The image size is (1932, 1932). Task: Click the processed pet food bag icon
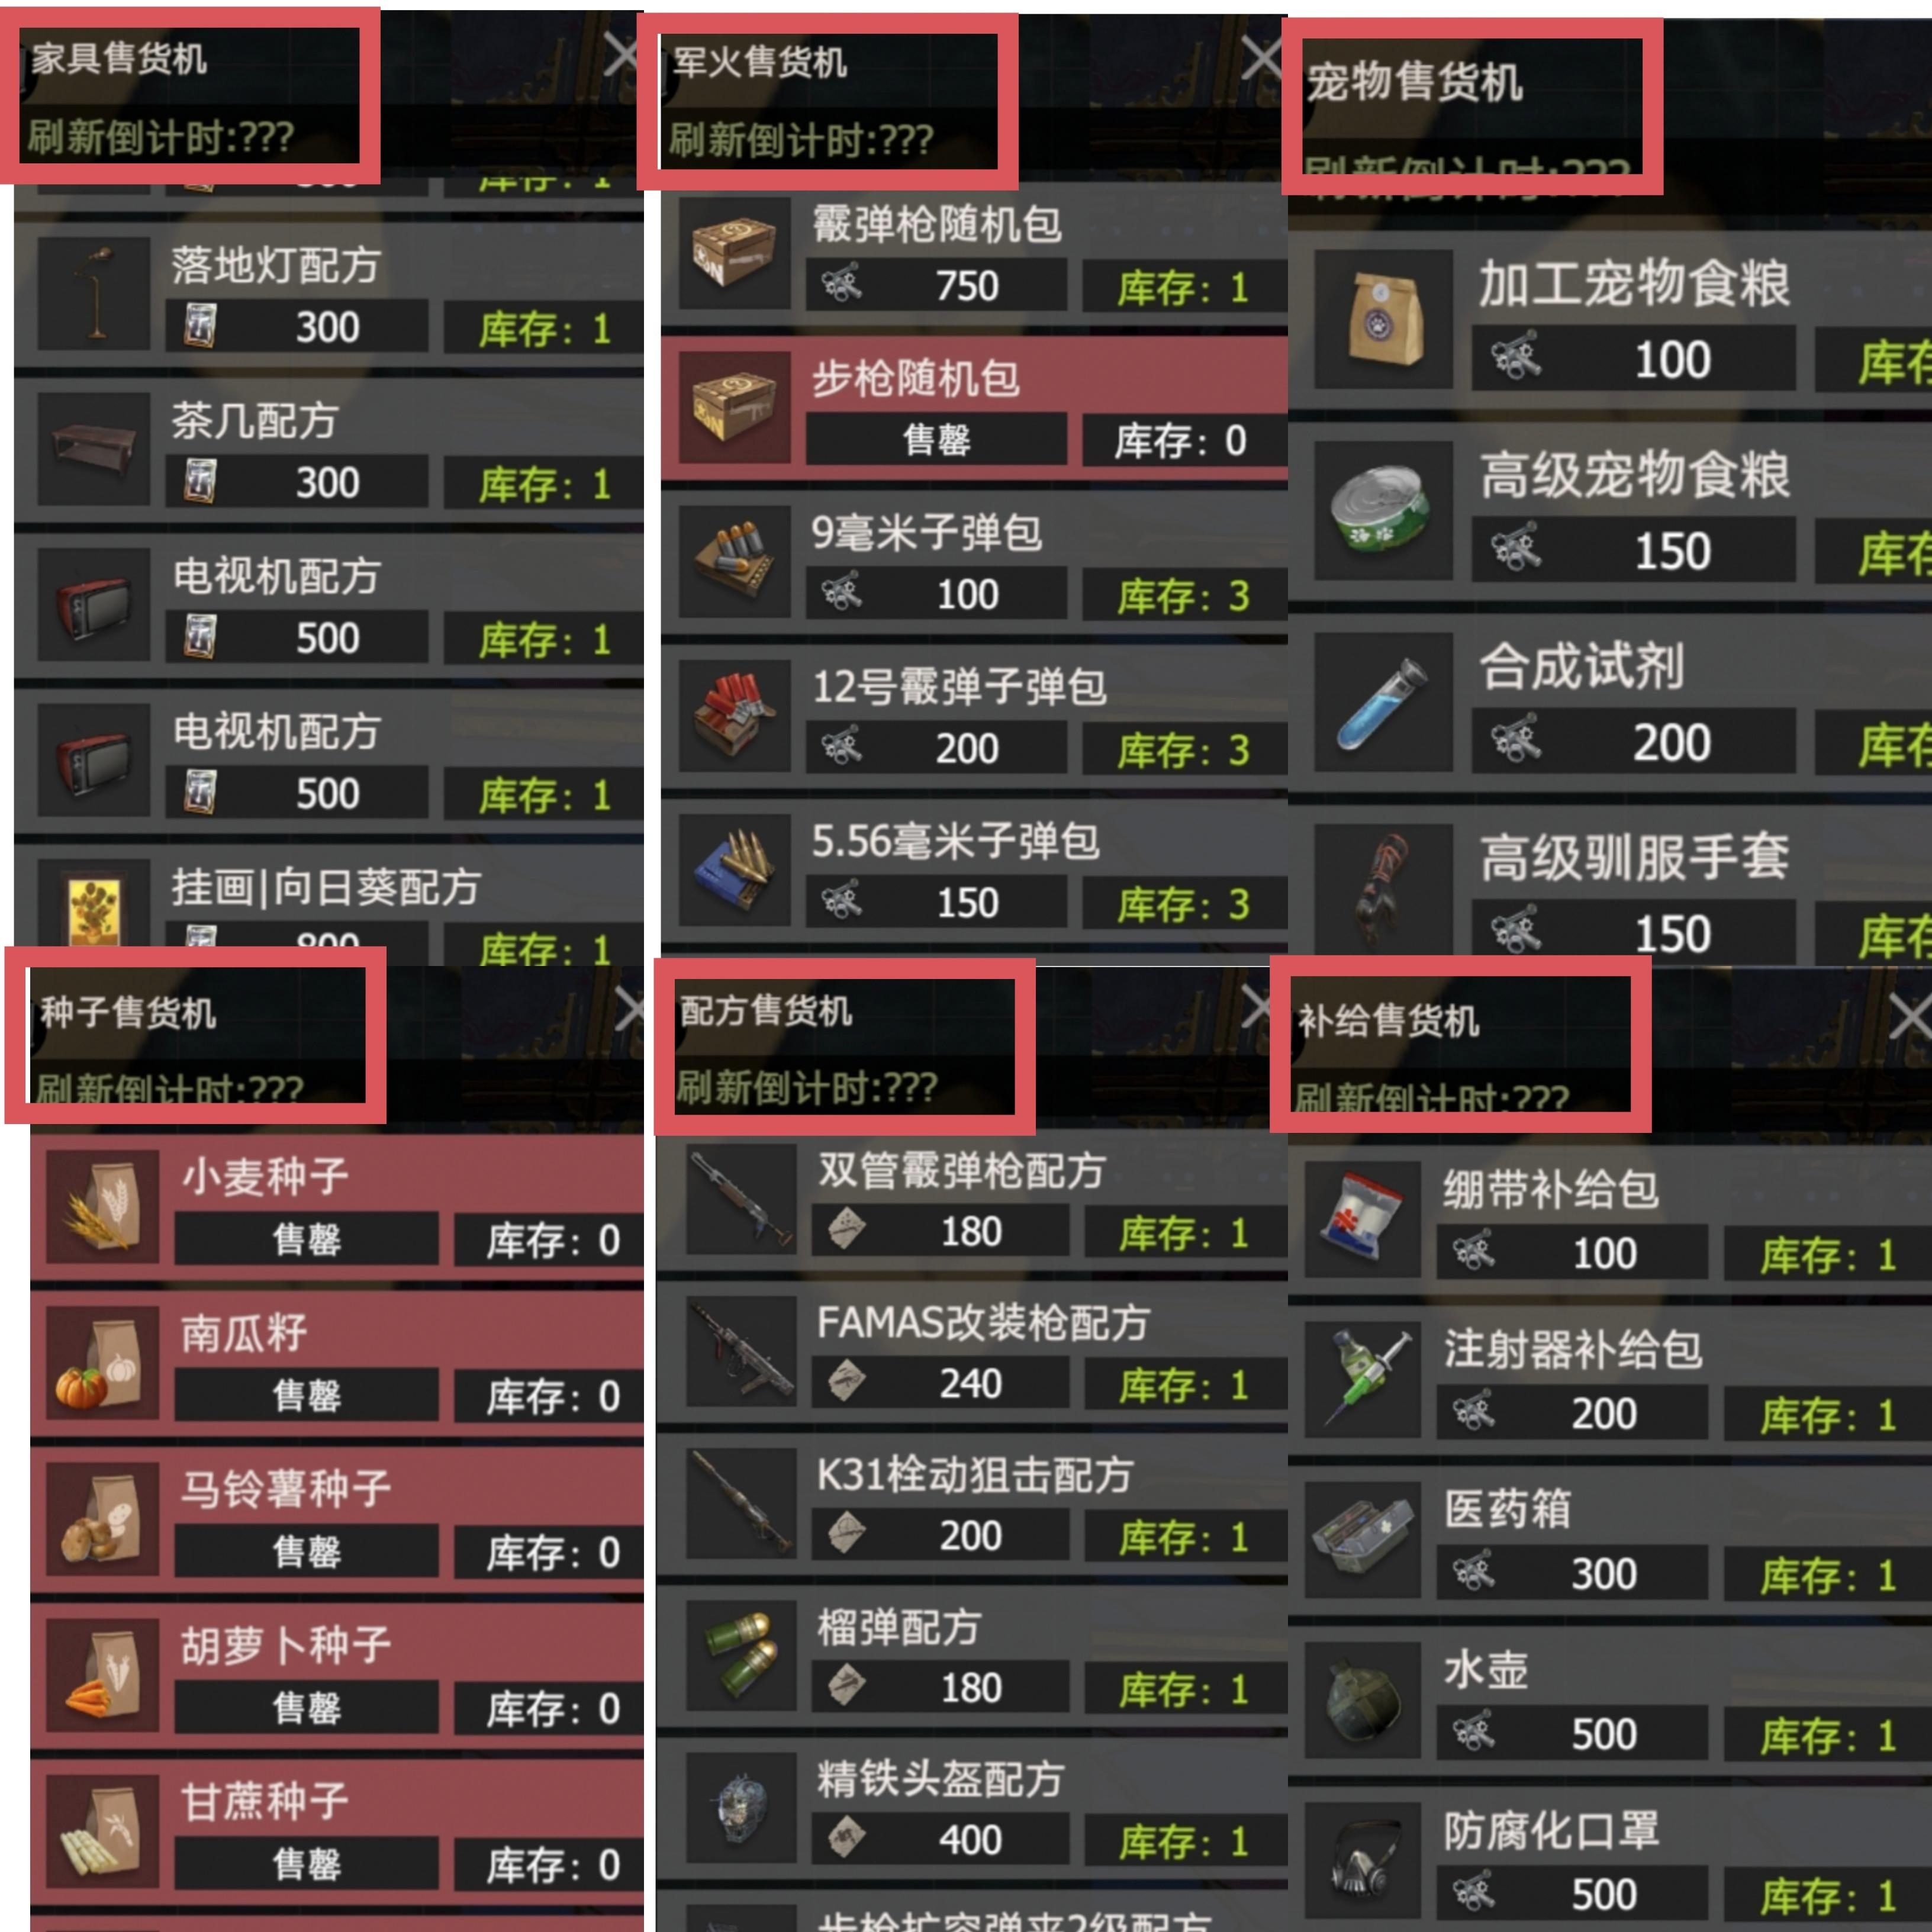tap(1383, 319)
